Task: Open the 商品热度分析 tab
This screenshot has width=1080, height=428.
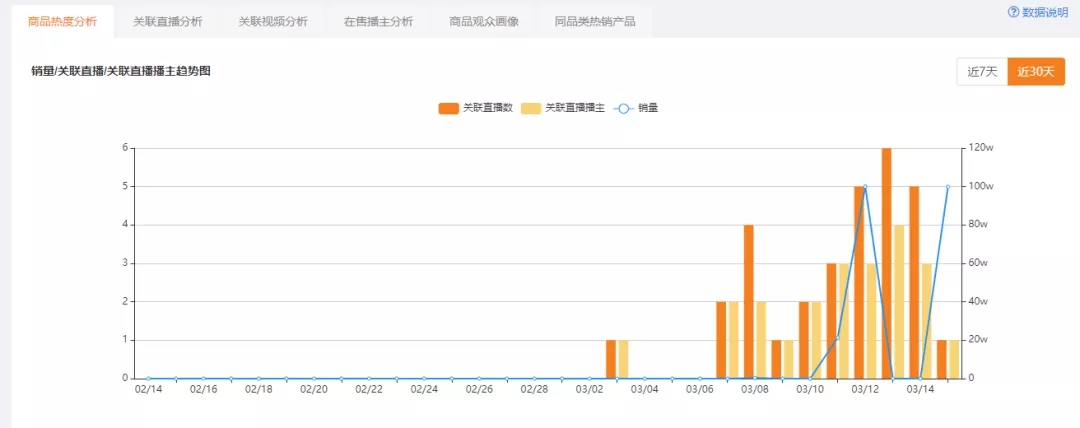Action: 63,21
